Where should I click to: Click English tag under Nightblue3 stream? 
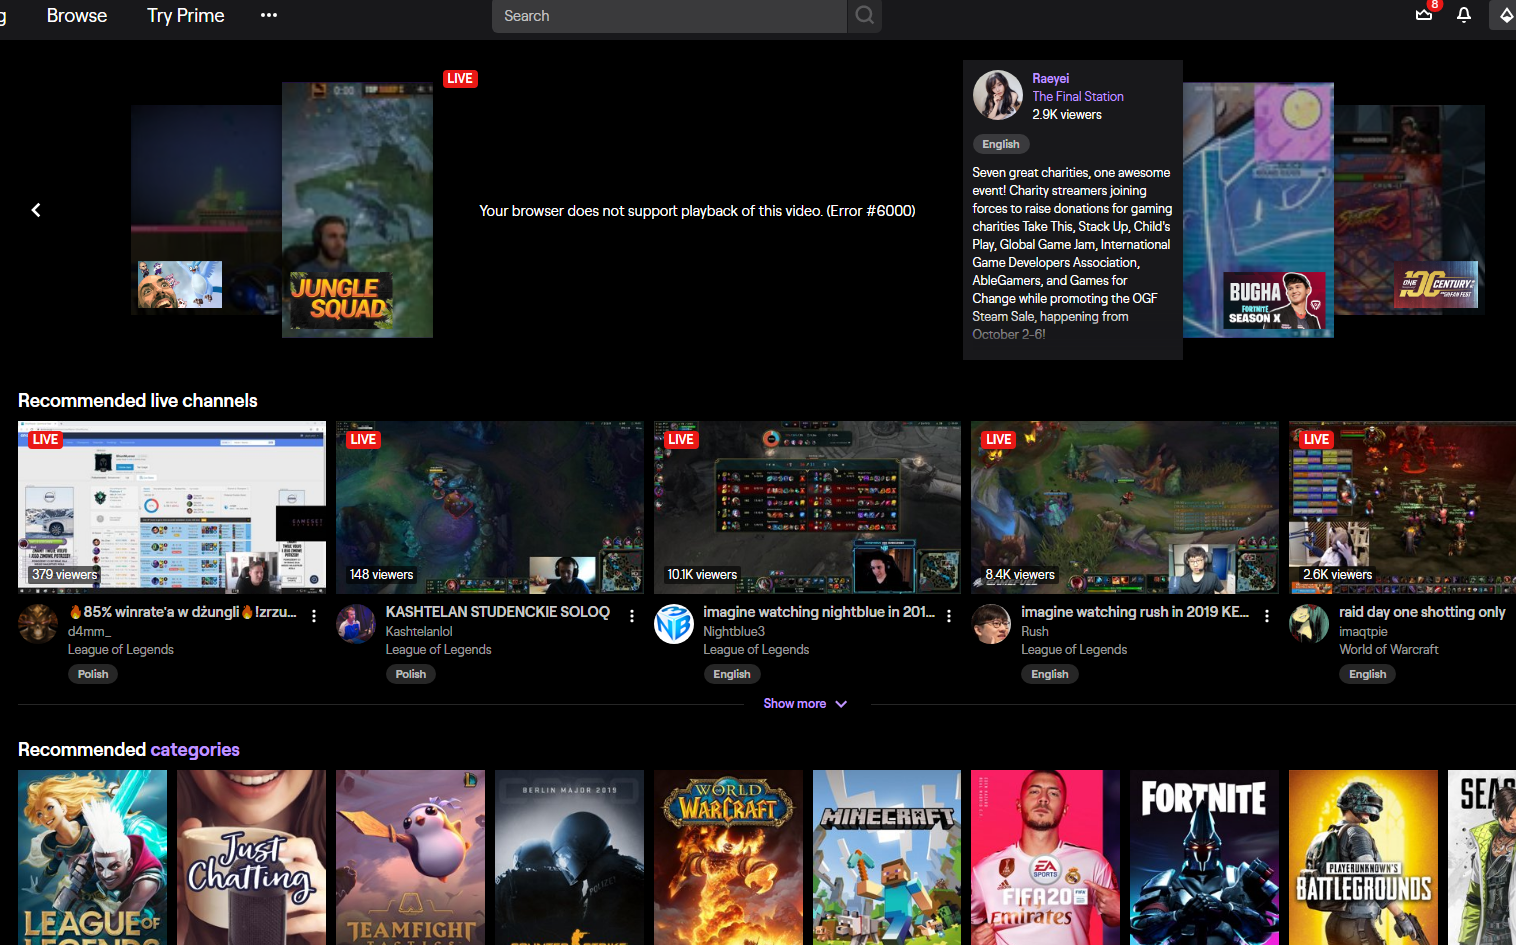click(x=732, y=674)
